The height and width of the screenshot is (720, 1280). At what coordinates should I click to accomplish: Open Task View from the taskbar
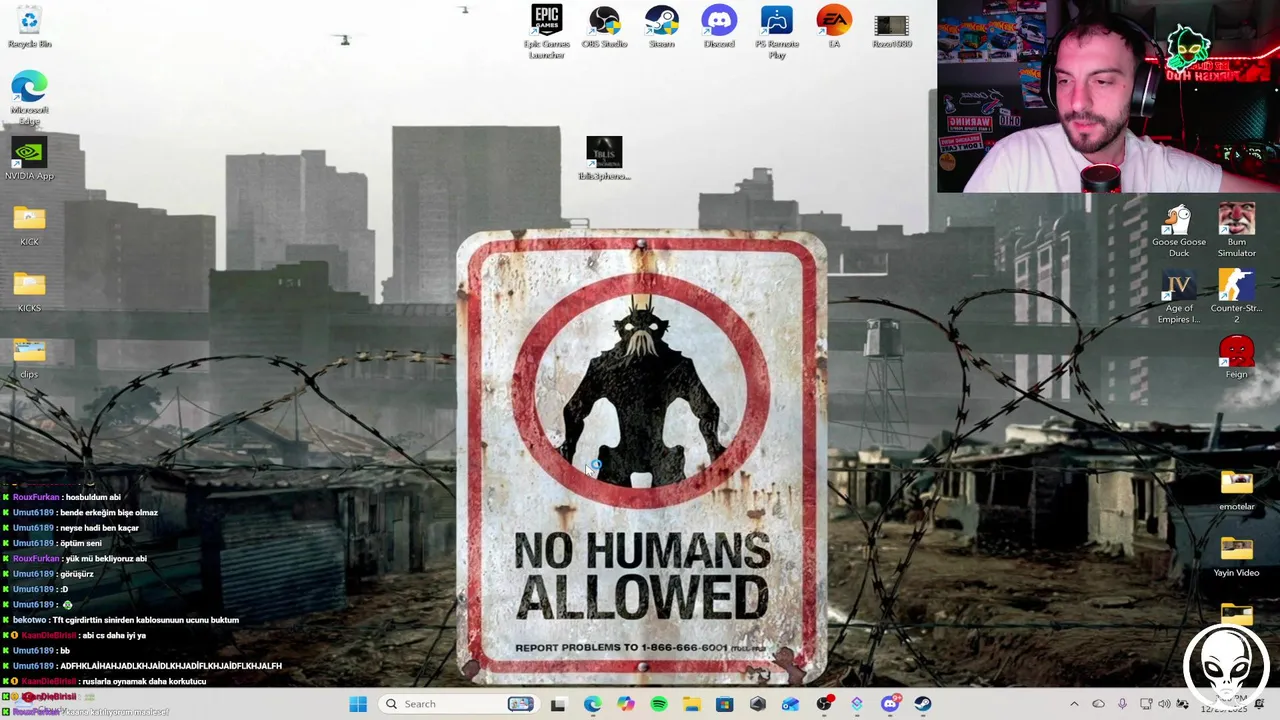558,704
